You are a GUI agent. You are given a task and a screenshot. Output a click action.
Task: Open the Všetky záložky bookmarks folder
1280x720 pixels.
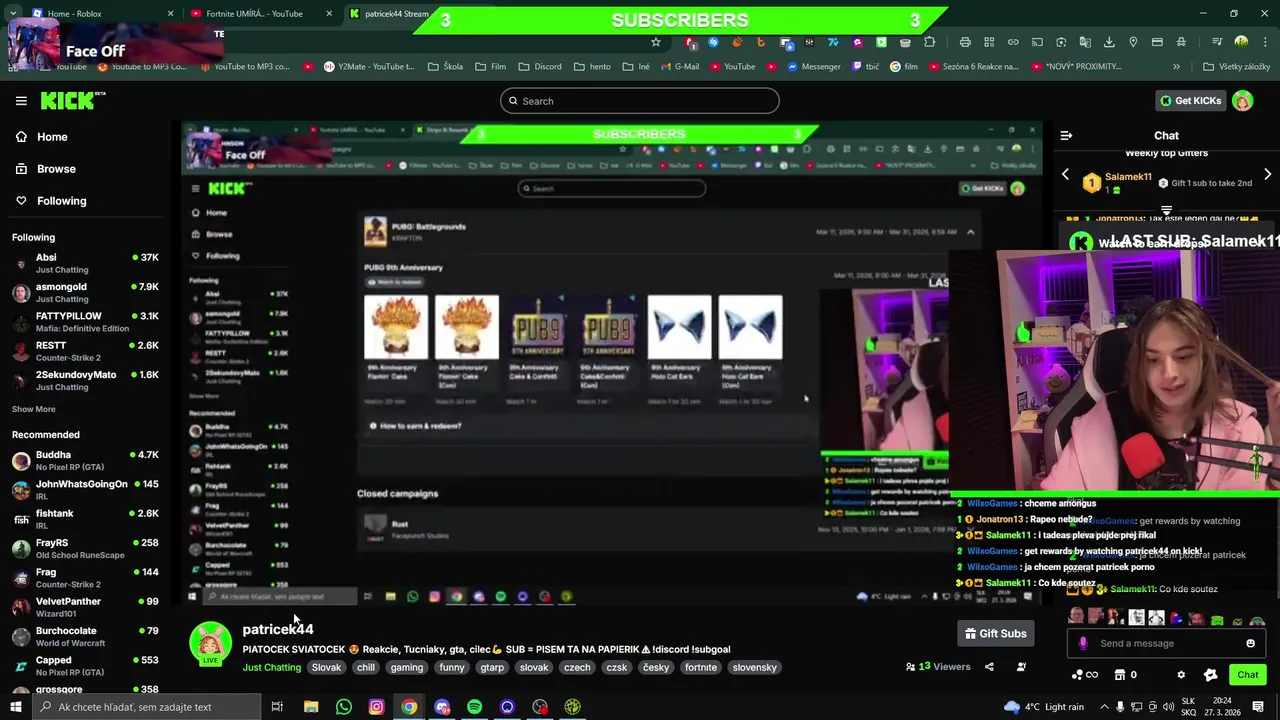coord(1236,67)
